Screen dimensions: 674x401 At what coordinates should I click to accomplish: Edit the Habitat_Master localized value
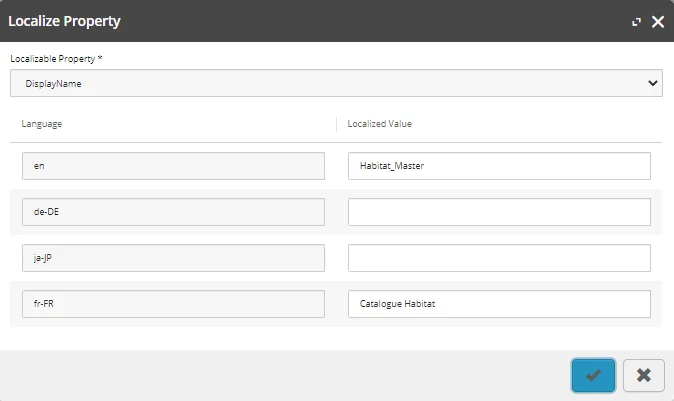point(499,166)
